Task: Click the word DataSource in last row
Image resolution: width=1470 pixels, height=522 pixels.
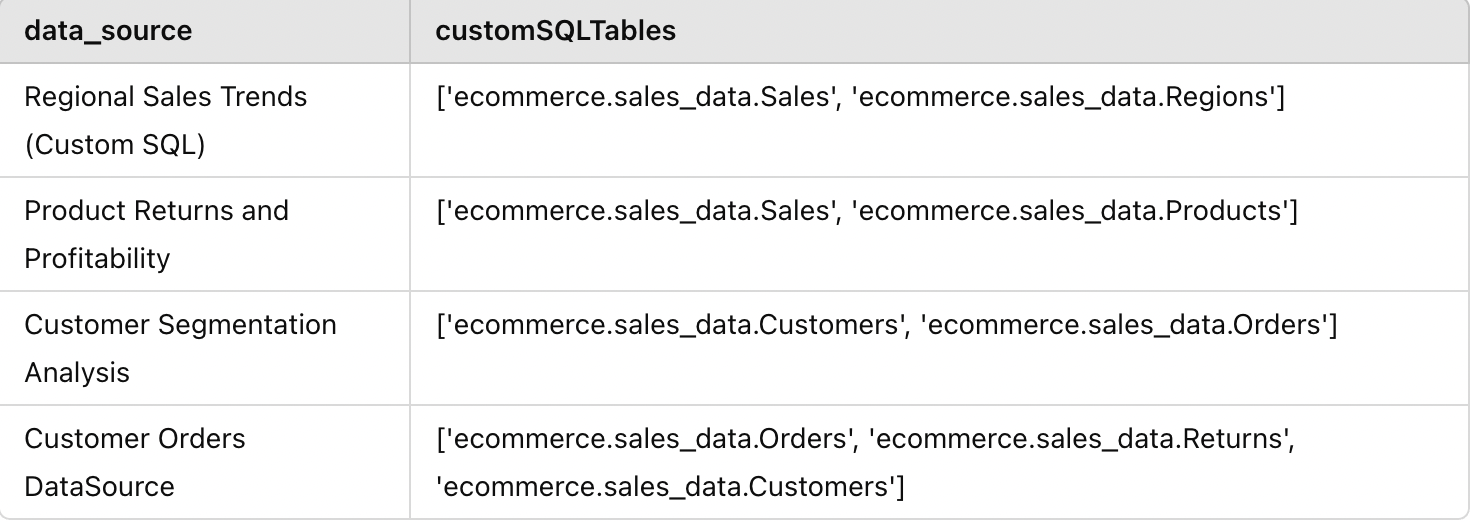Action: (99, 487)
